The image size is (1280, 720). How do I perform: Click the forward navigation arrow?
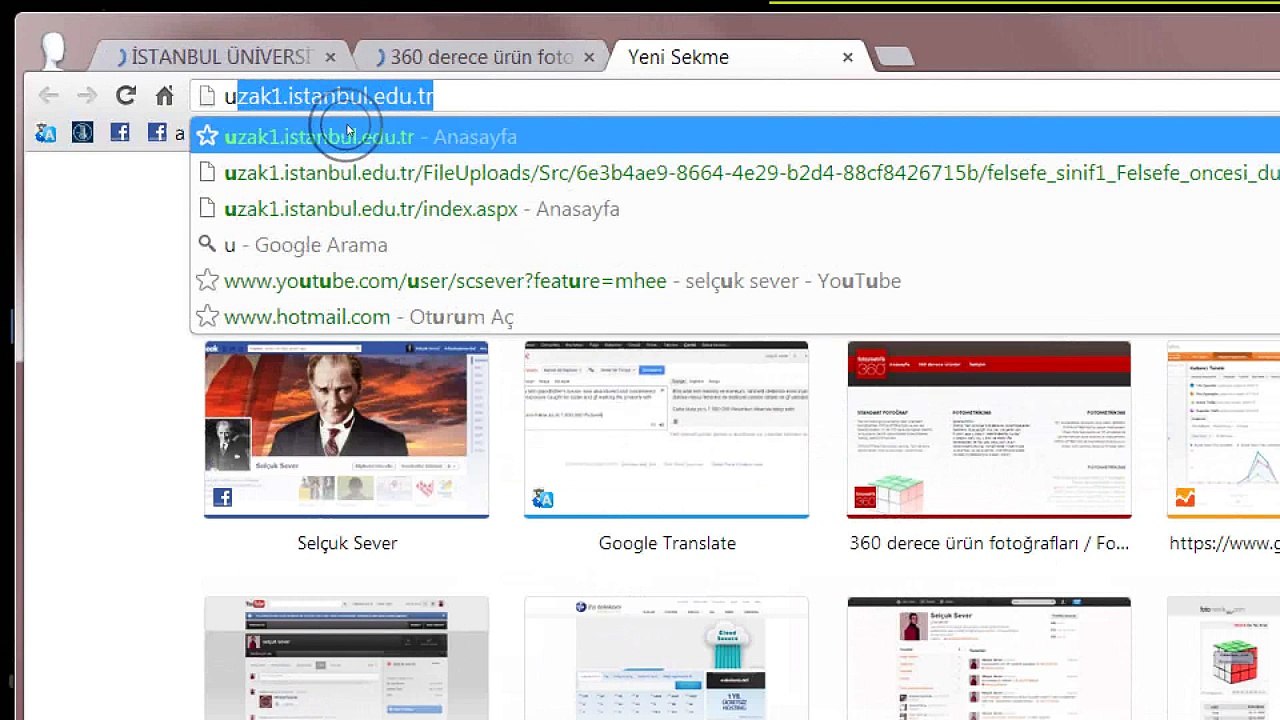[x=87, y=96]
